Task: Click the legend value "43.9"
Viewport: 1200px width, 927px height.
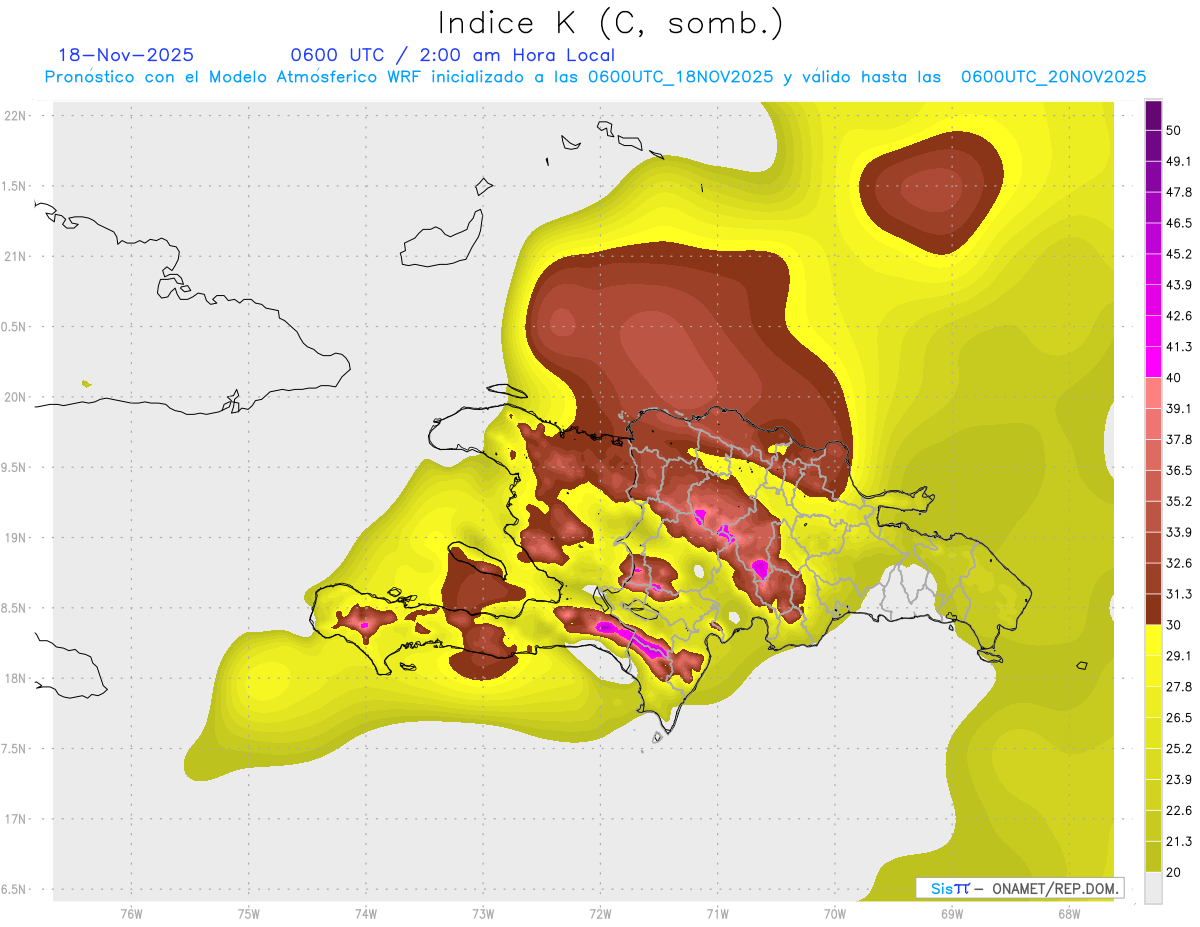Action: [1180, 285]
